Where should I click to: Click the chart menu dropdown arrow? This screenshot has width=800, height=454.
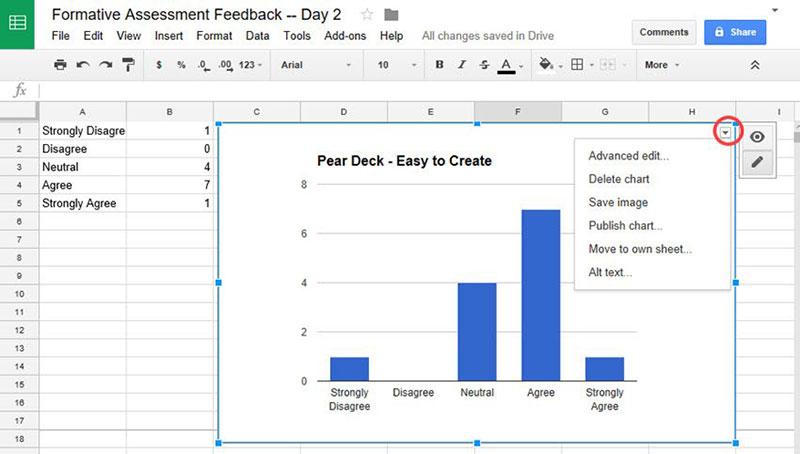tap(725, 133)
